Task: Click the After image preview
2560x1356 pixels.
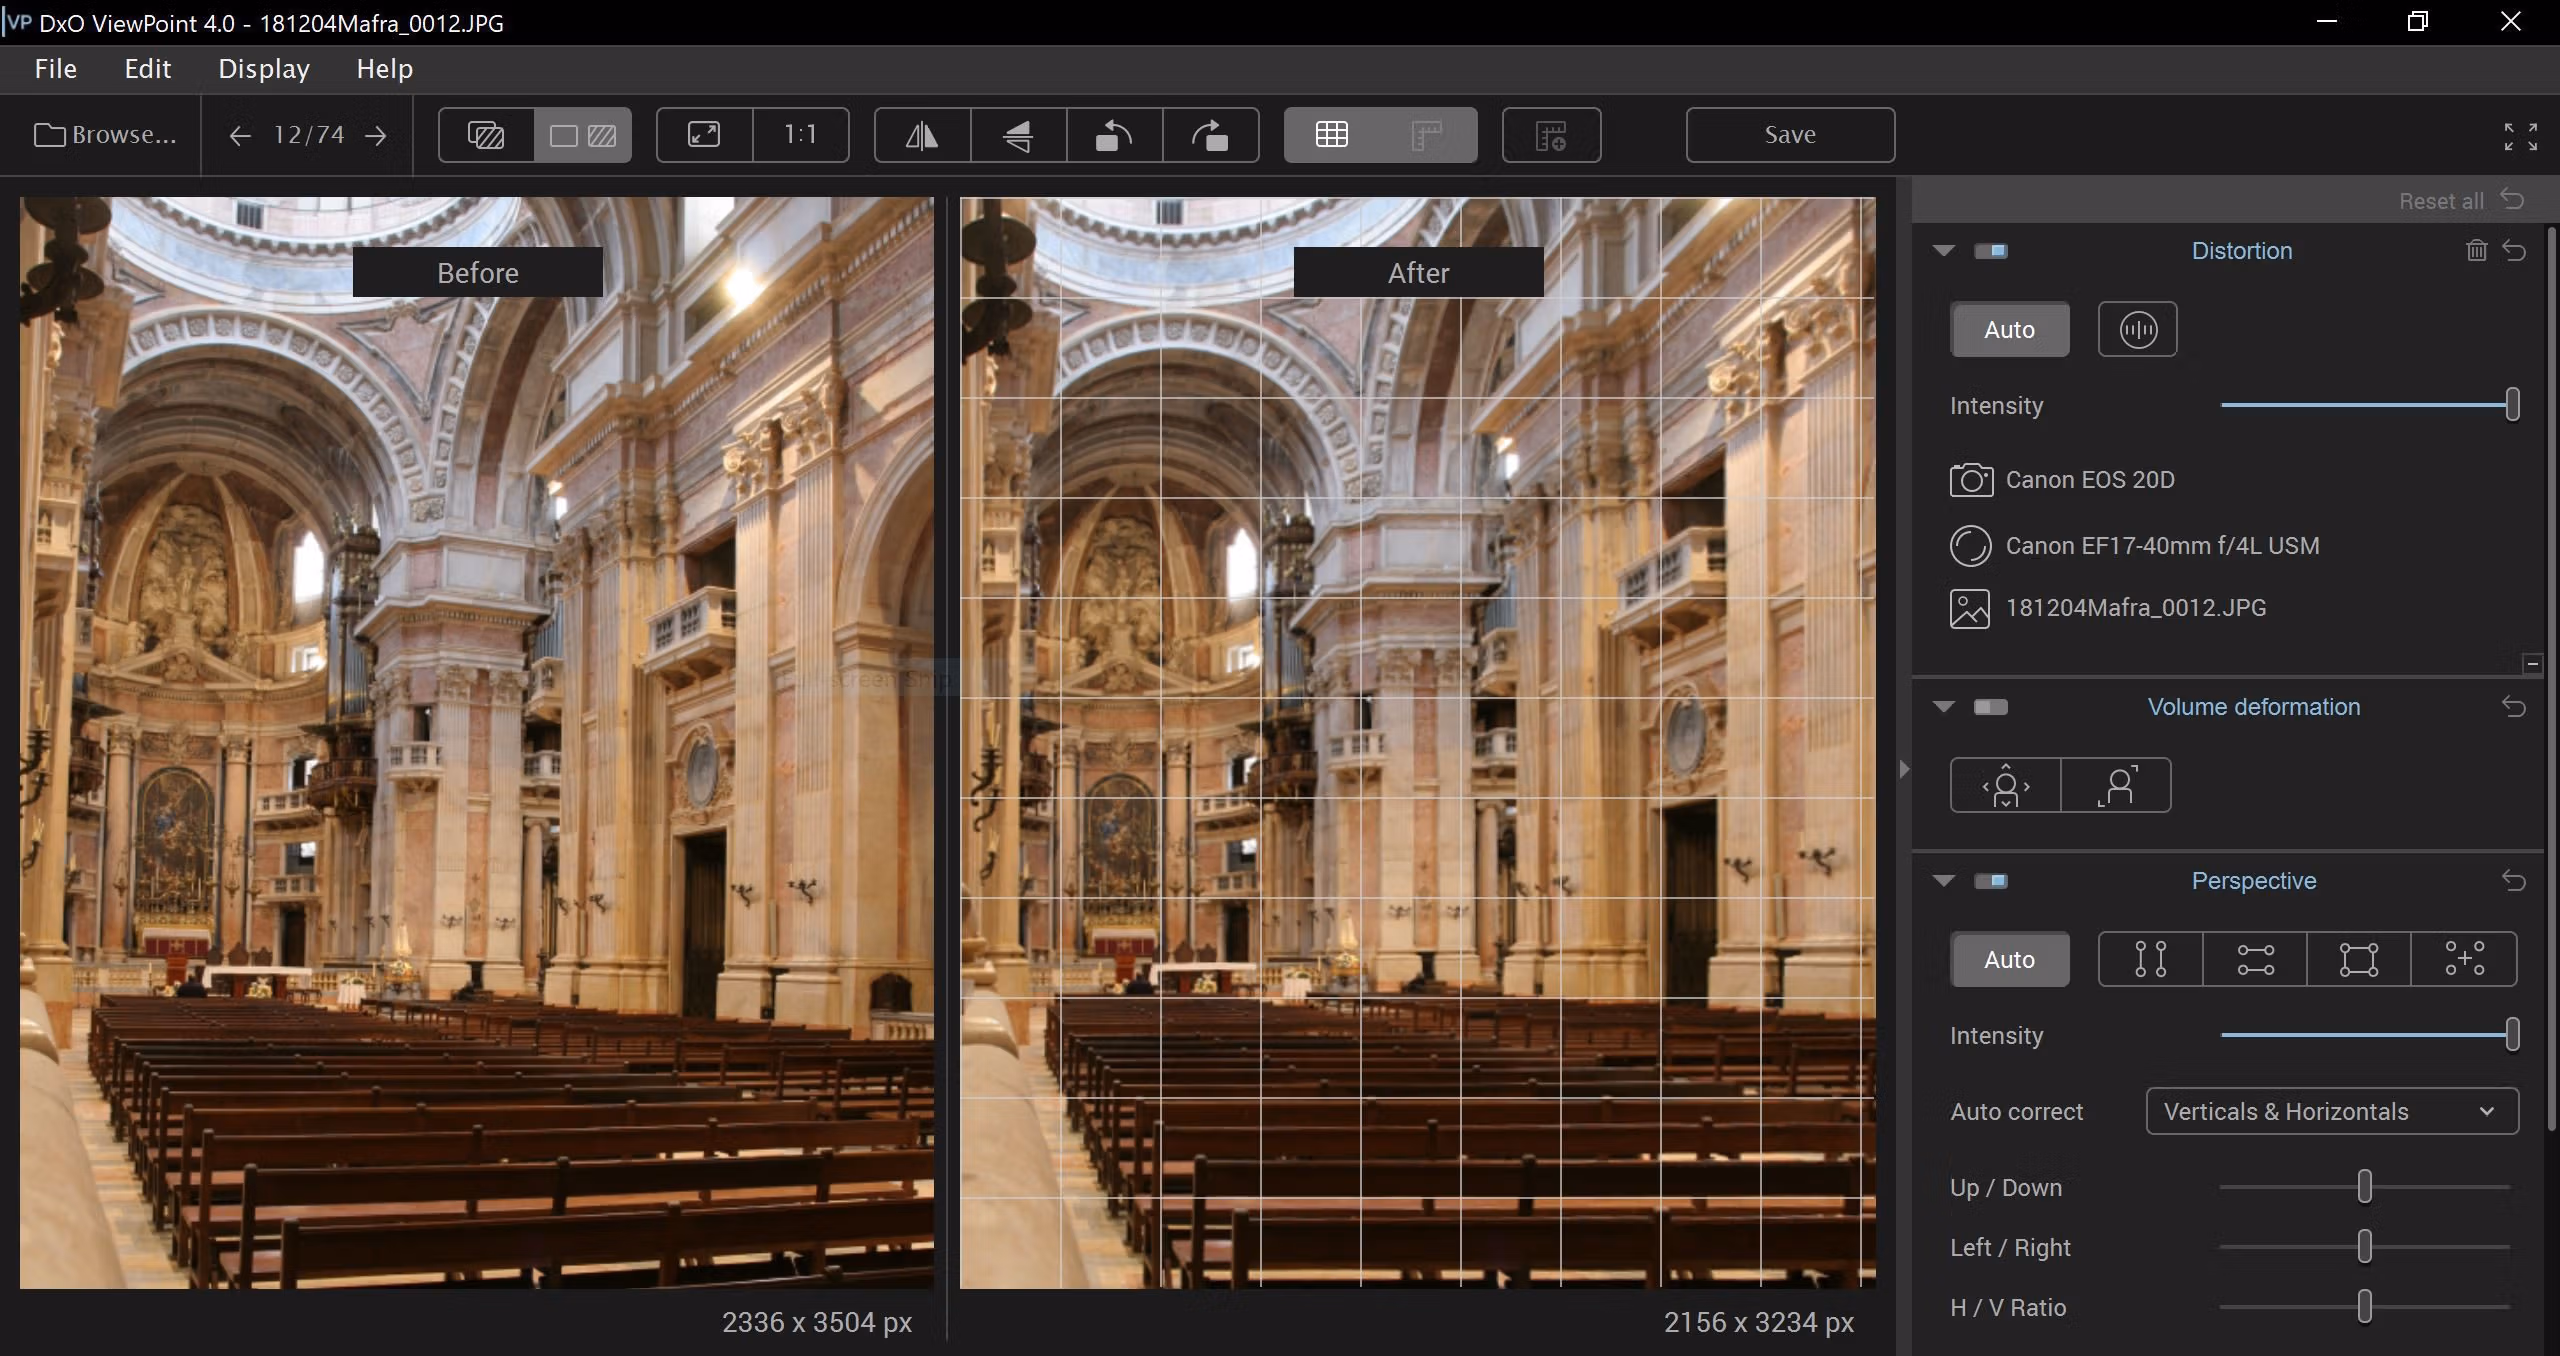Action: 1418,742
